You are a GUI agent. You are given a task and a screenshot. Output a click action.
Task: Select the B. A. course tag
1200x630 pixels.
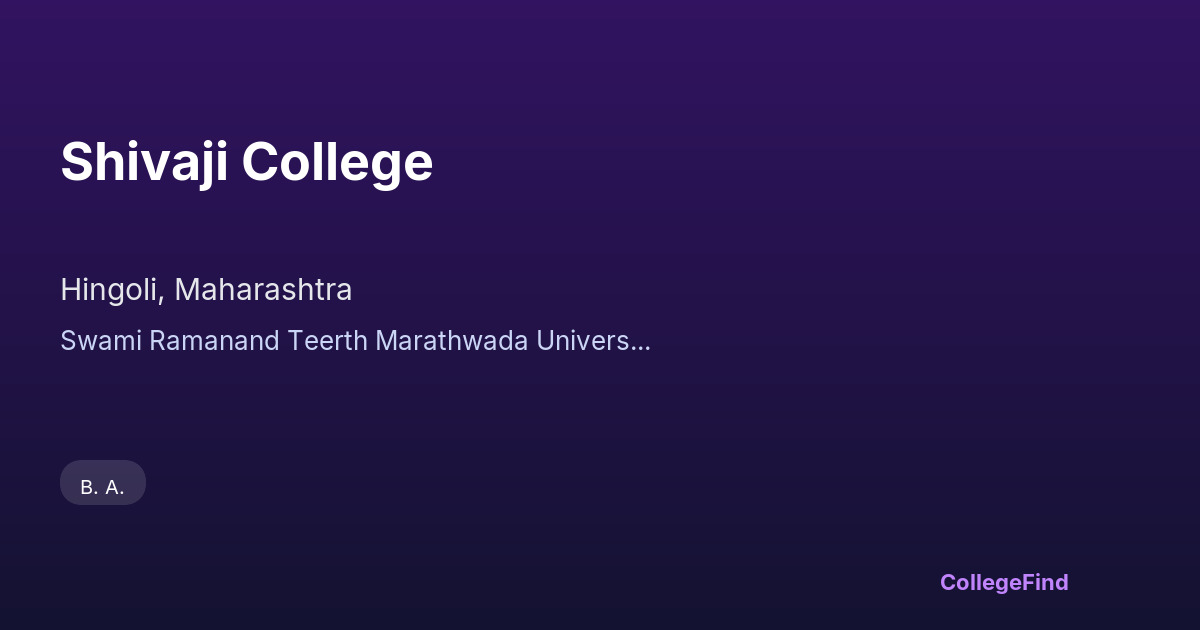click(103, 486)
